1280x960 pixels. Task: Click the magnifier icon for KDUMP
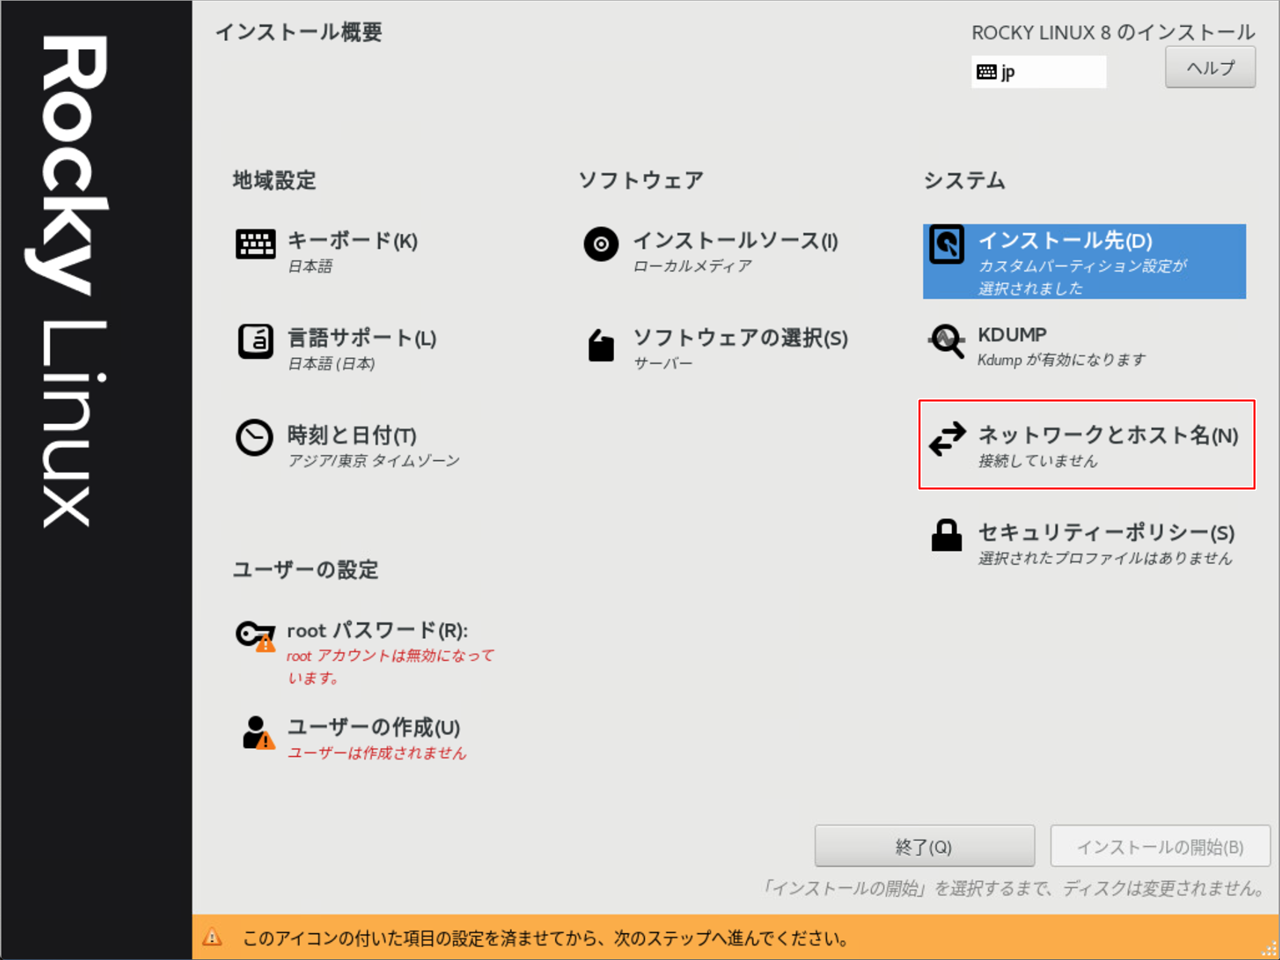[x=946, y=341]
